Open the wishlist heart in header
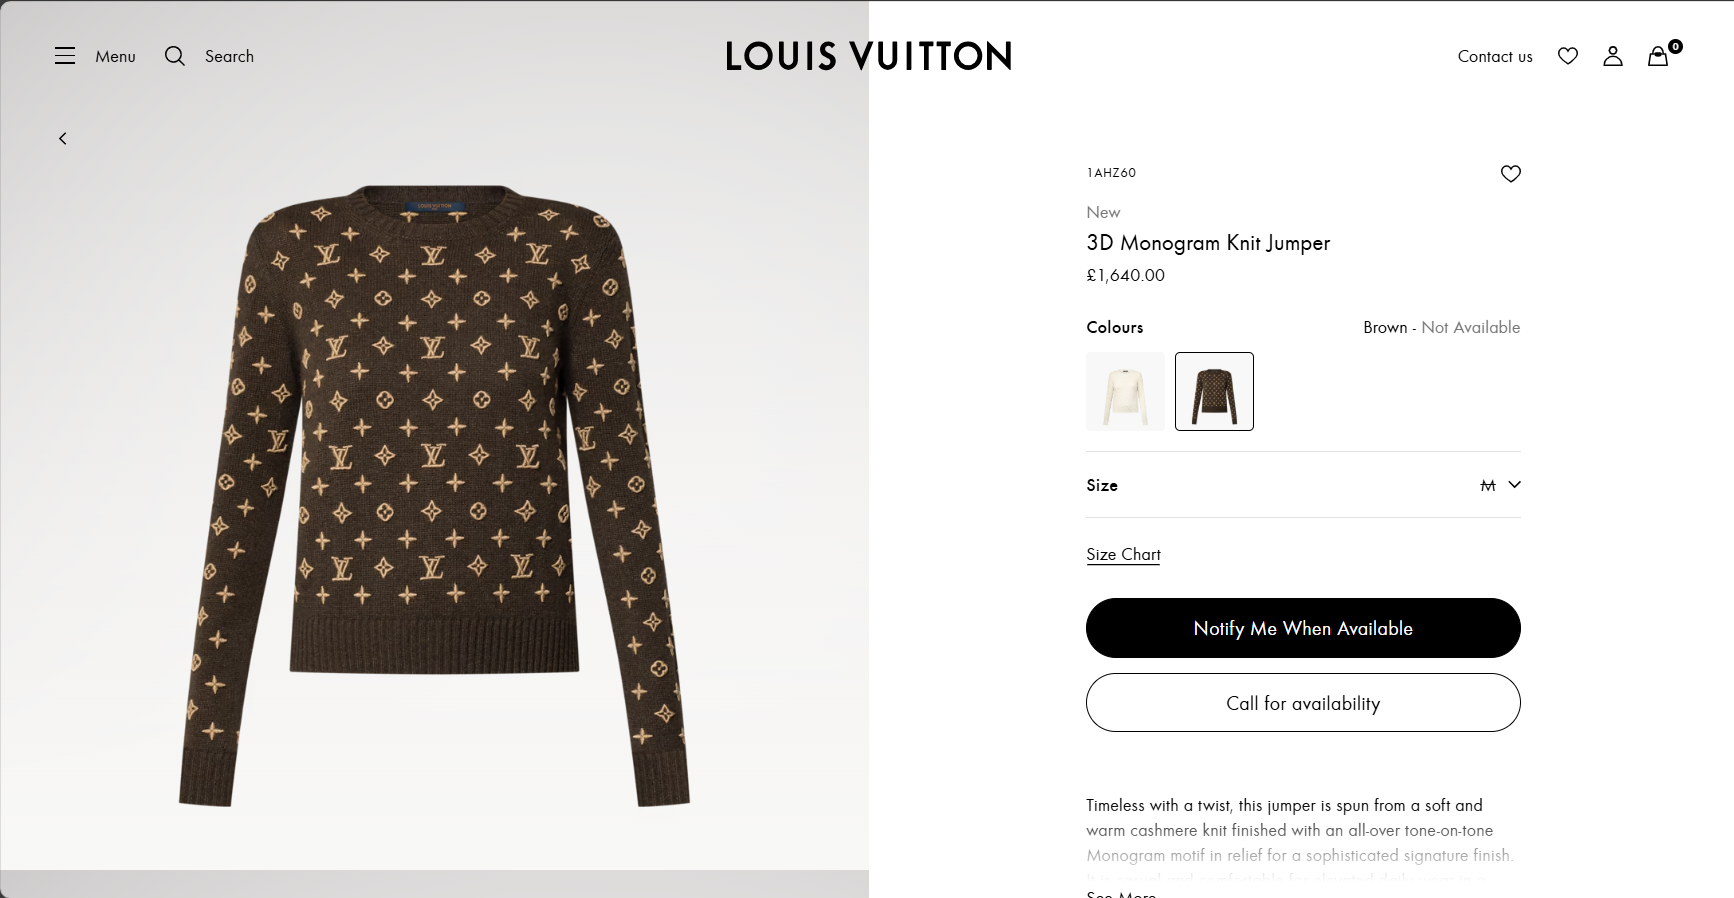This screenshot has width=1734, height=898. (x=1568, y=56)
